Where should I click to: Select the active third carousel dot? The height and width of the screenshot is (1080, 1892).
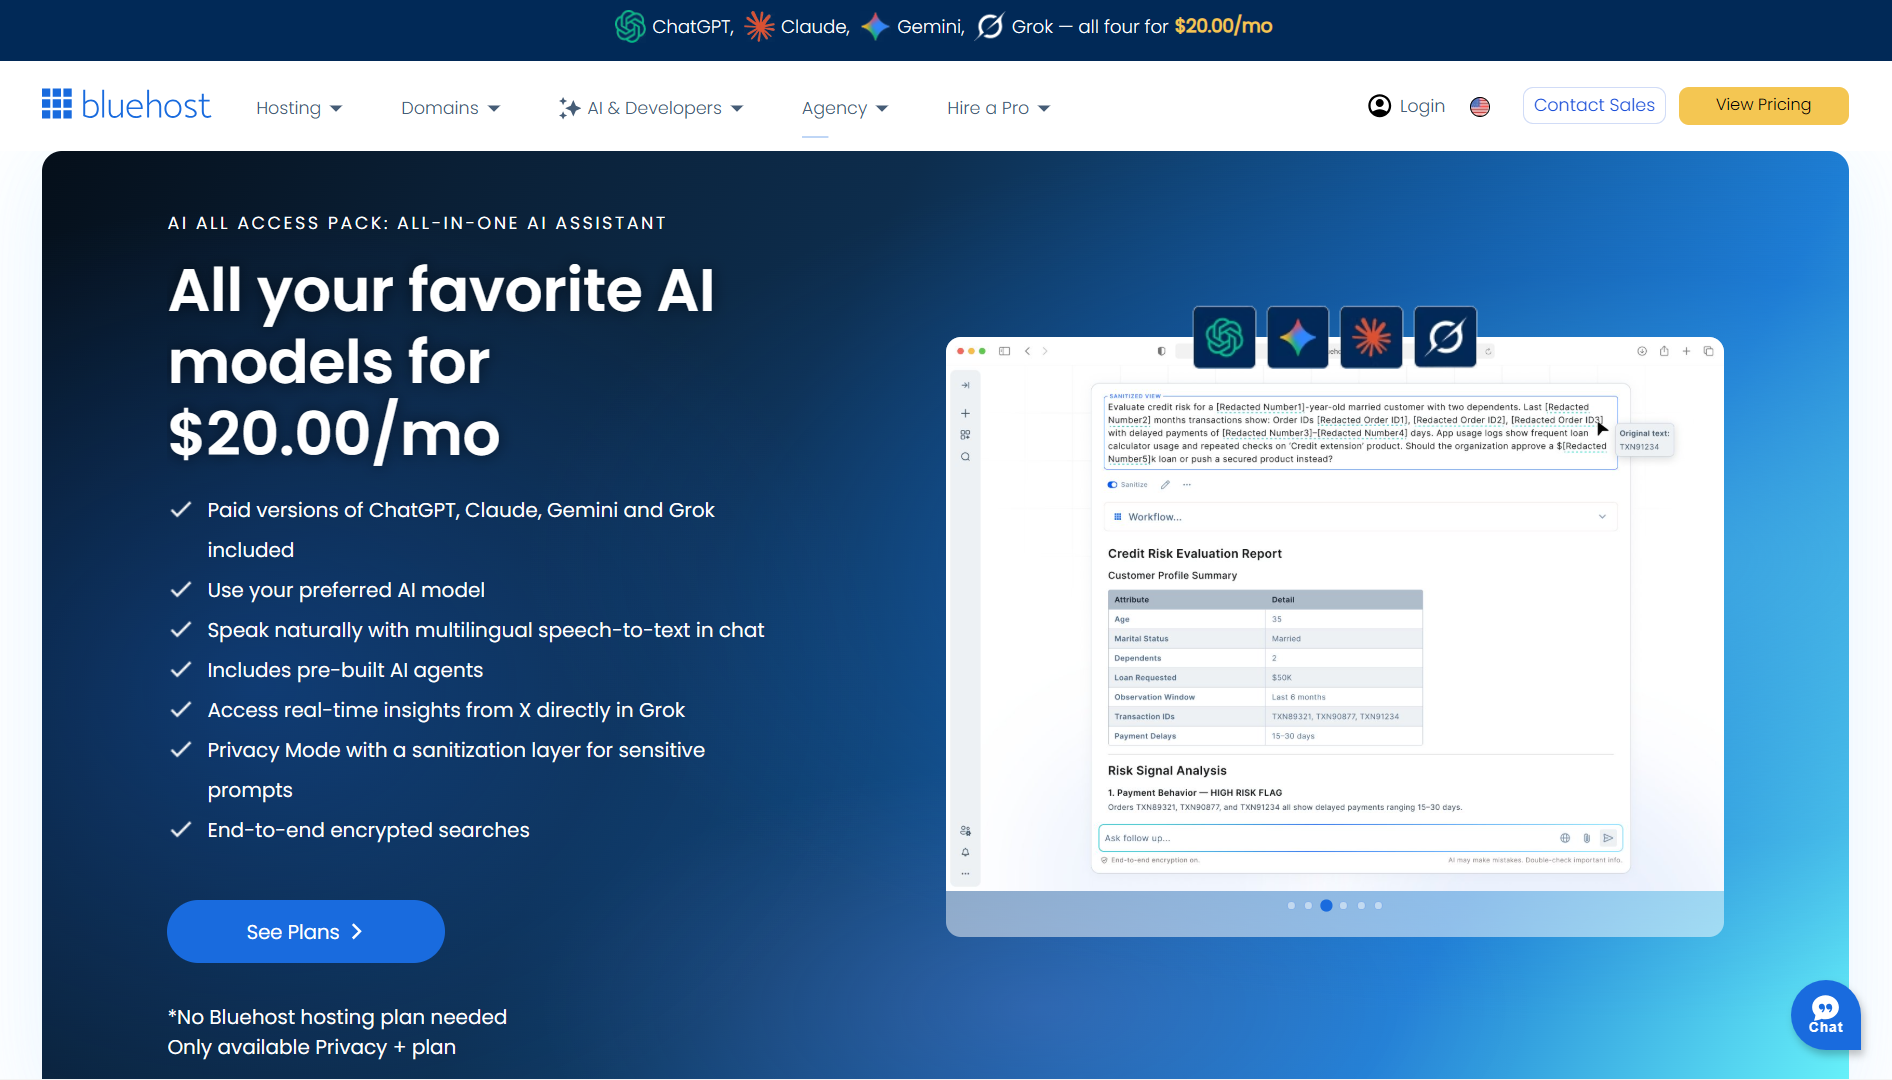click(1326, 906)
